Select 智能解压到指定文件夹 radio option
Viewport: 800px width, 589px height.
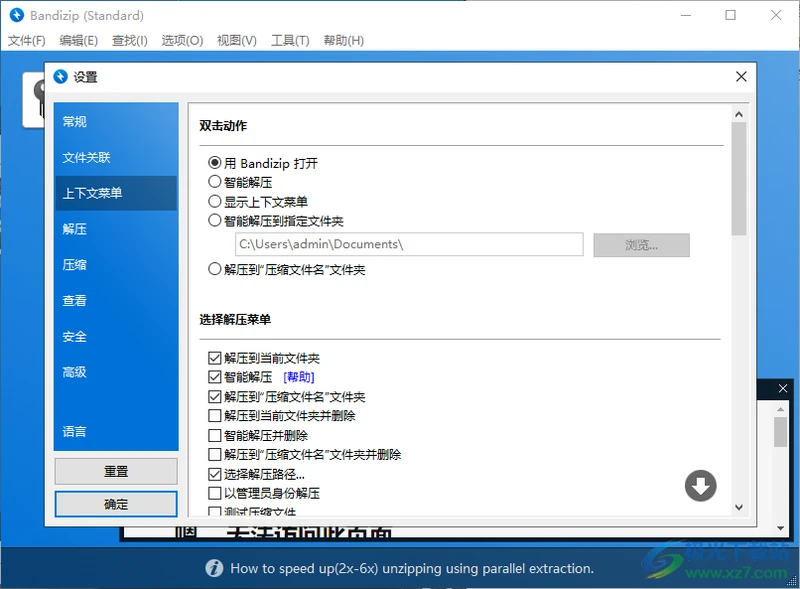[x=215, y=220]
